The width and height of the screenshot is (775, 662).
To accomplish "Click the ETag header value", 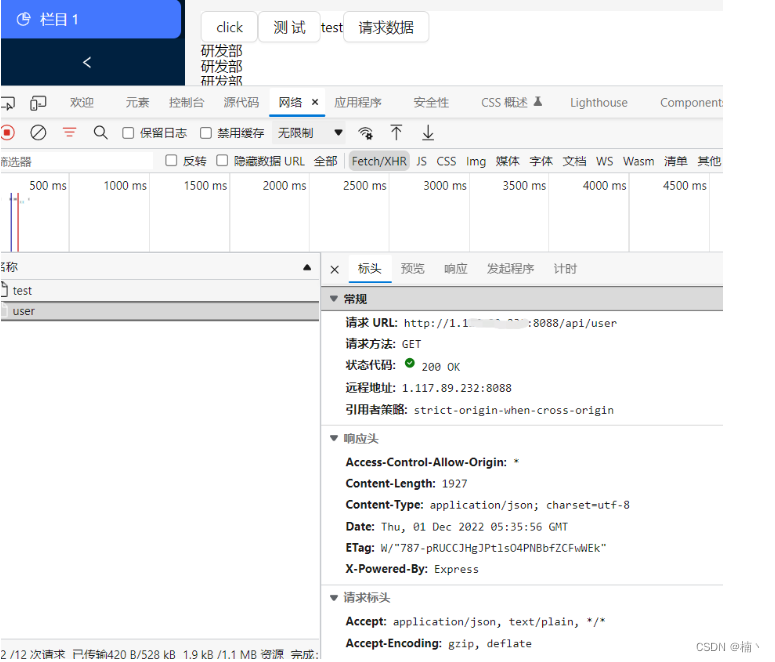I will click(x=493, y=548).
